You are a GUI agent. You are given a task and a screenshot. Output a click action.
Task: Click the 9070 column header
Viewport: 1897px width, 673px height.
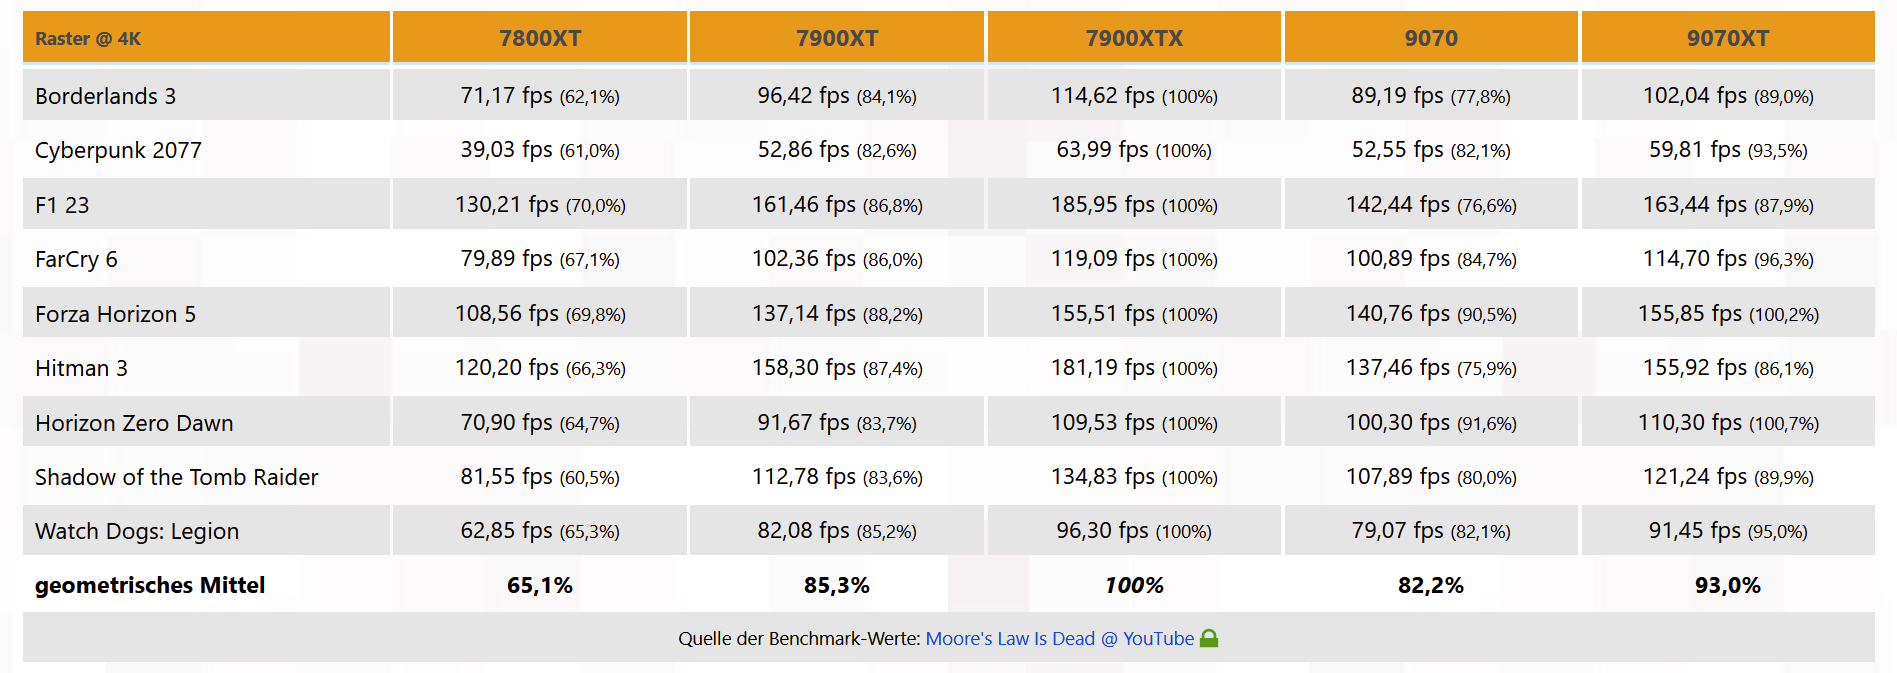click(1431, 38)
